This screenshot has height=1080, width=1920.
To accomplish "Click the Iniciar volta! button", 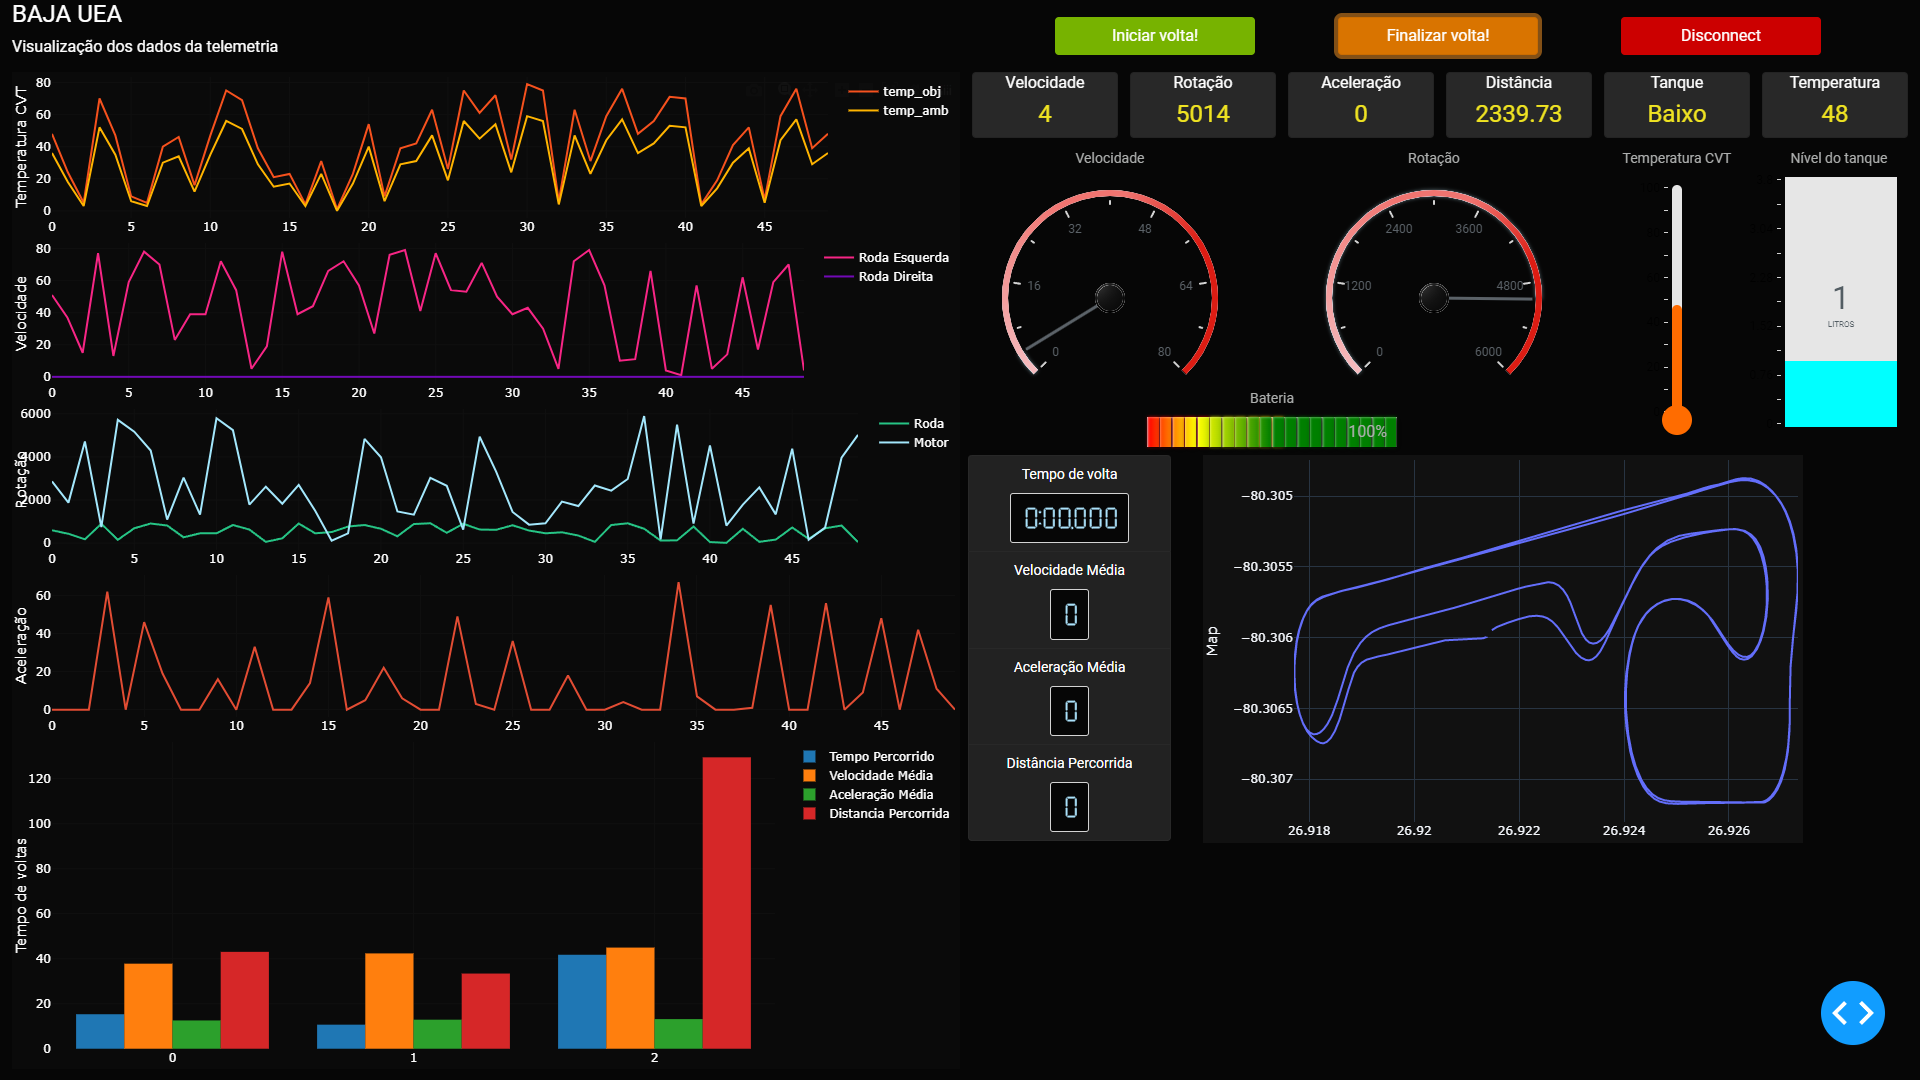I will pos(1154,35).
